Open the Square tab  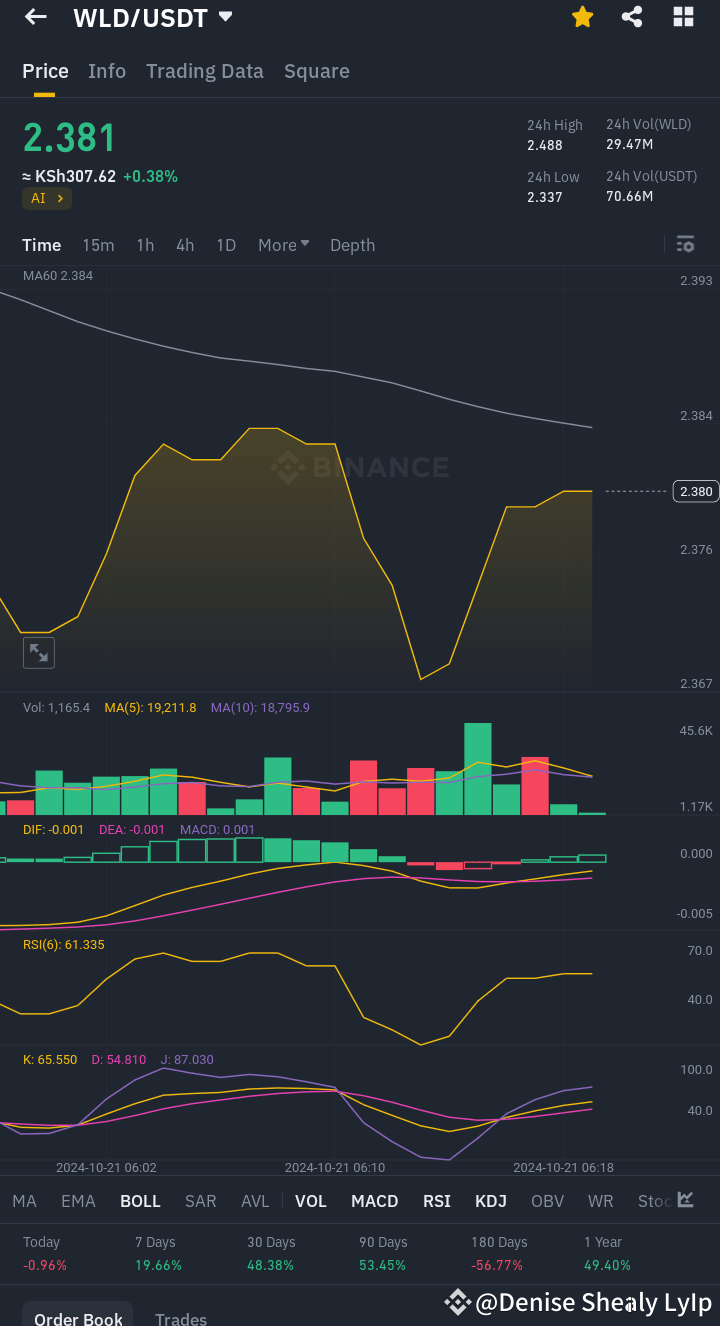(x=317, y=71)
